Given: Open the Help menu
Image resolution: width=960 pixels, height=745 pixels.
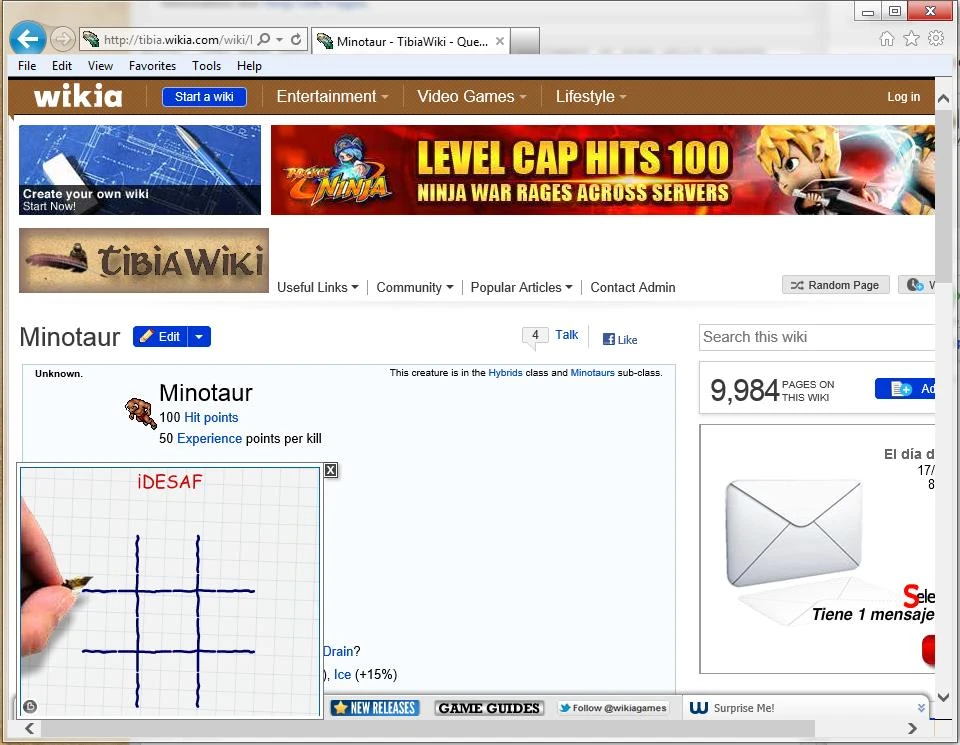Looking at the screenshot, I should pyautogui.click(x=249, y=66).
